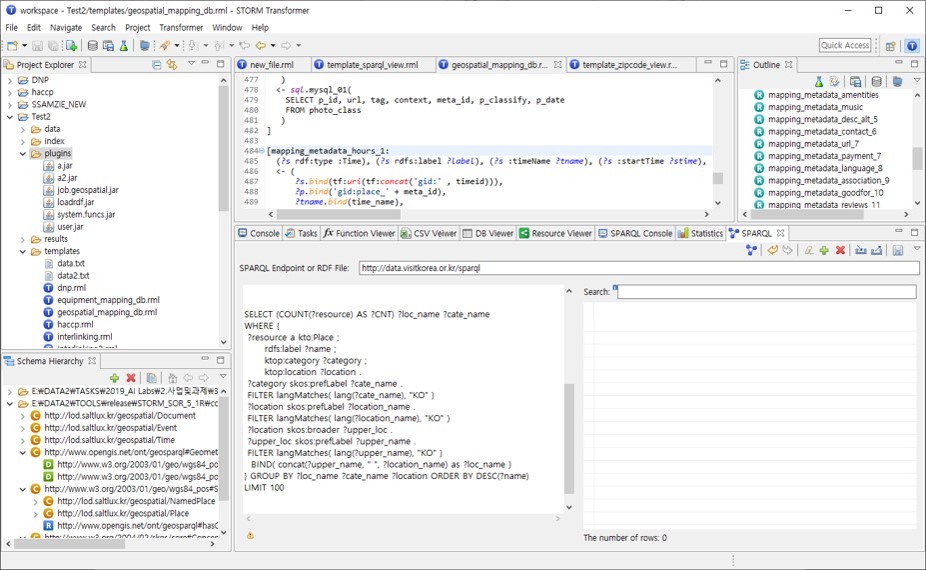Click Link with Editor icon in Project Explorer
This screenshot has width=926, height=570.
(x=172, y=64)
